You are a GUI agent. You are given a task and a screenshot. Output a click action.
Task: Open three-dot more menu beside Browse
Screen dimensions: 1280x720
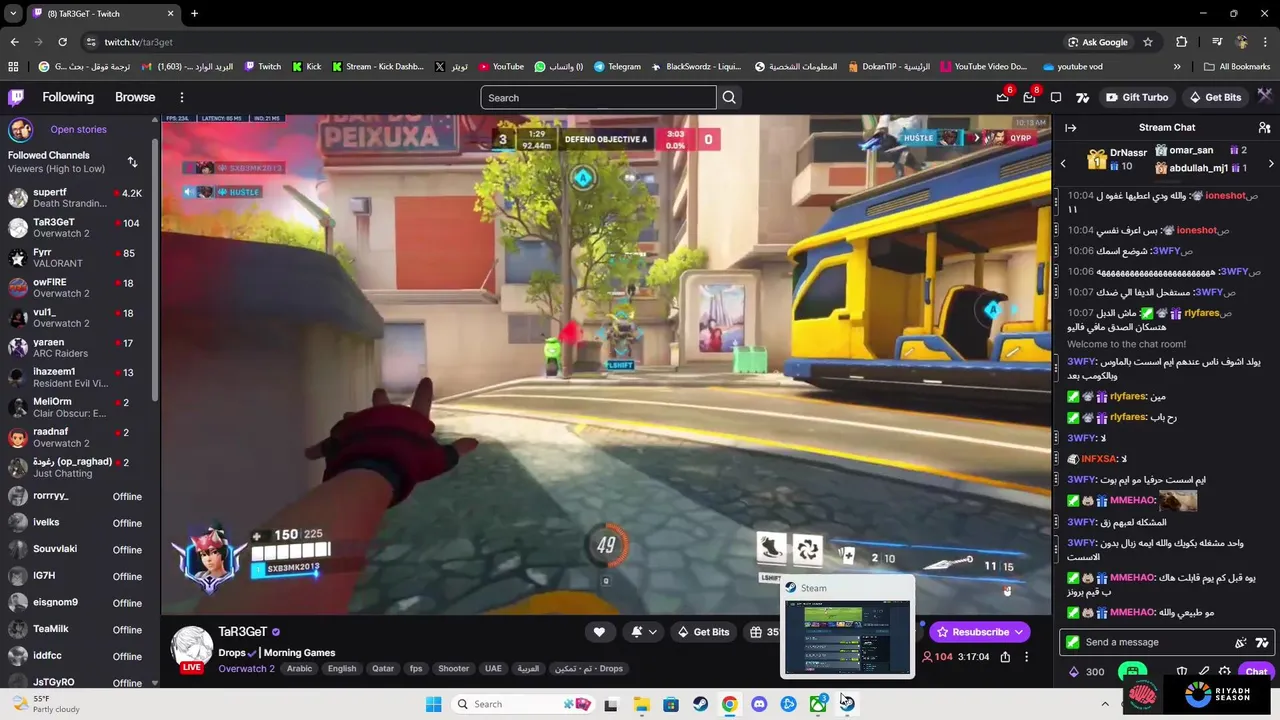(182, 97)
